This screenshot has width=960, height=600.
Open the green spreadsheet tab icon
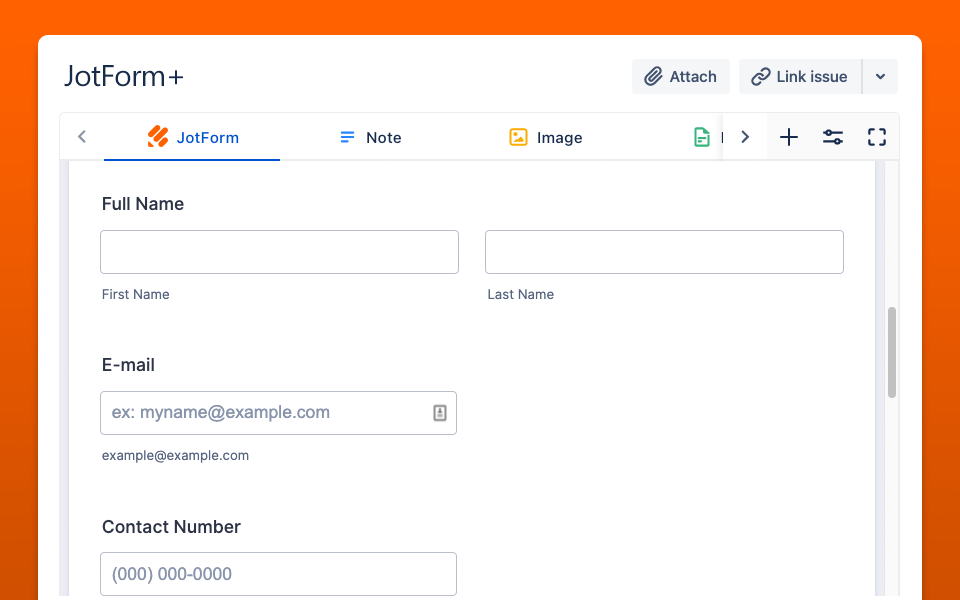[701, 137]
